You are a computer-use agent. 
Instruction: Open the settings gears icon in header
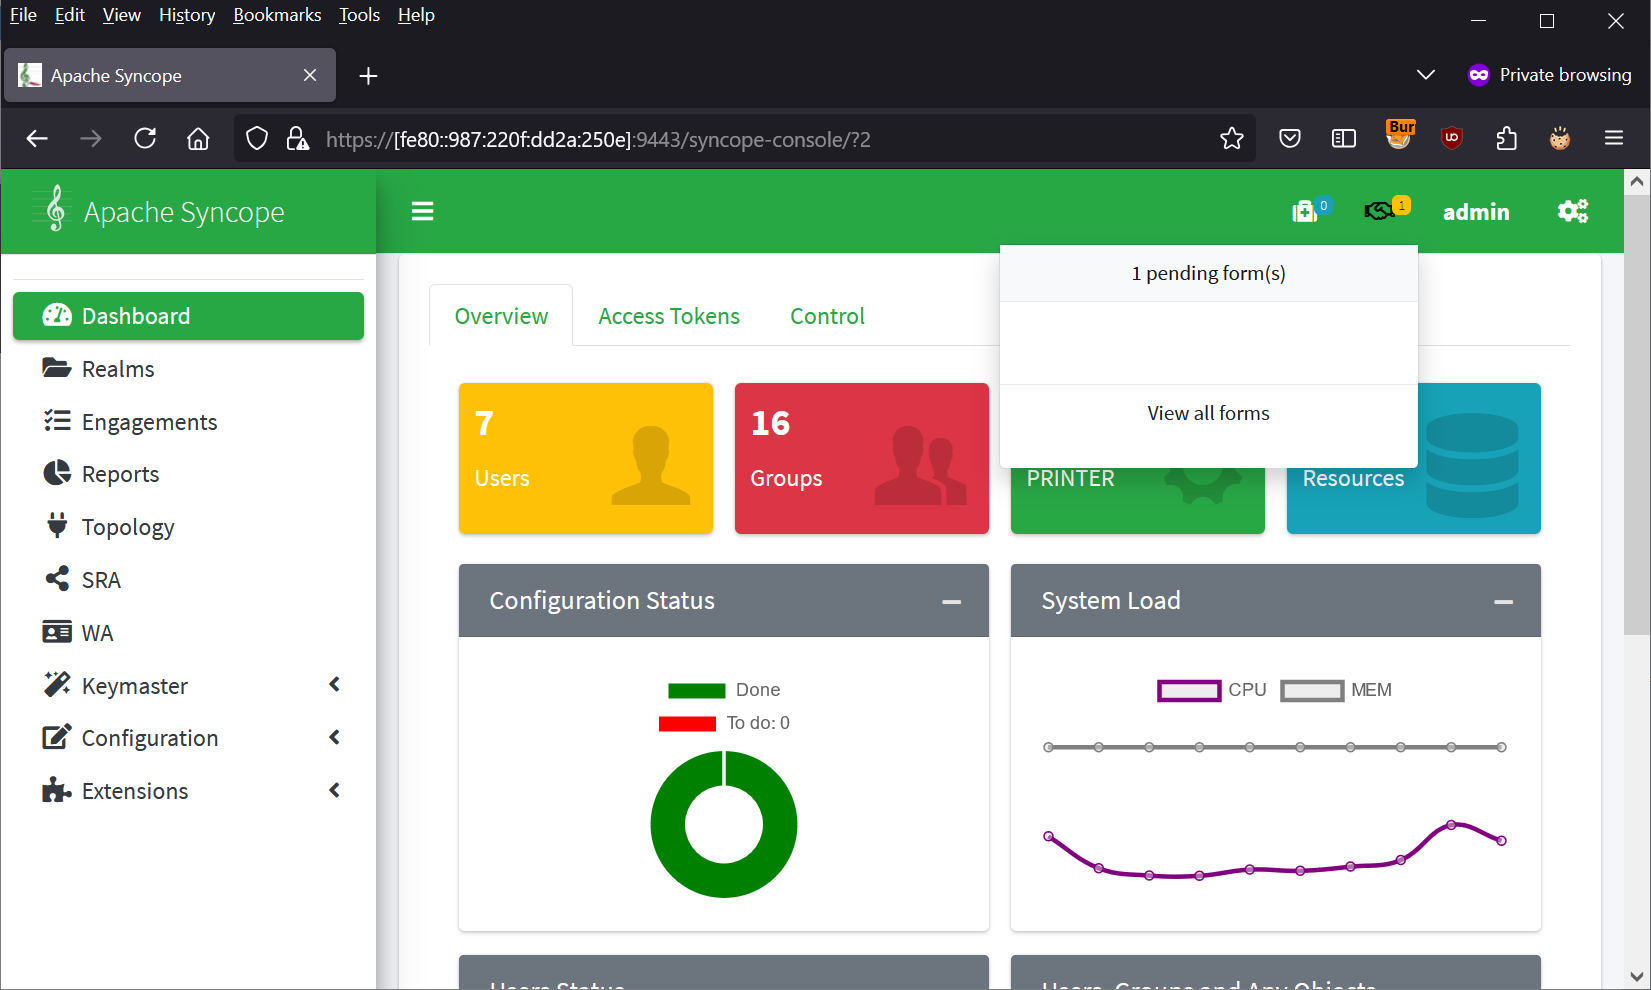click(1573, 211)
